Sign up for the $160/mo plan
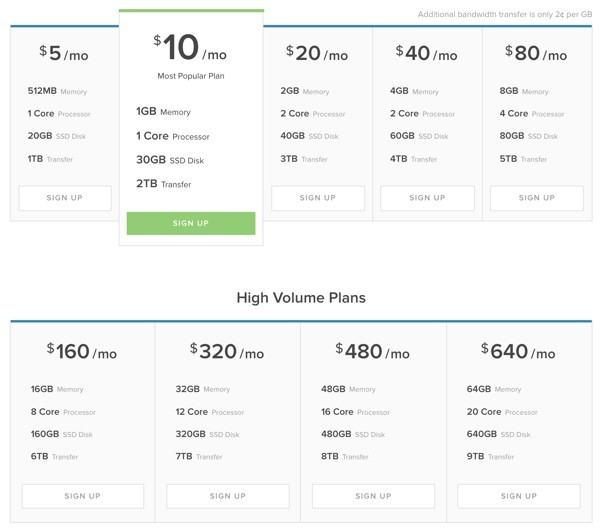This screenshot has width=600, height=528. point(83,496)
